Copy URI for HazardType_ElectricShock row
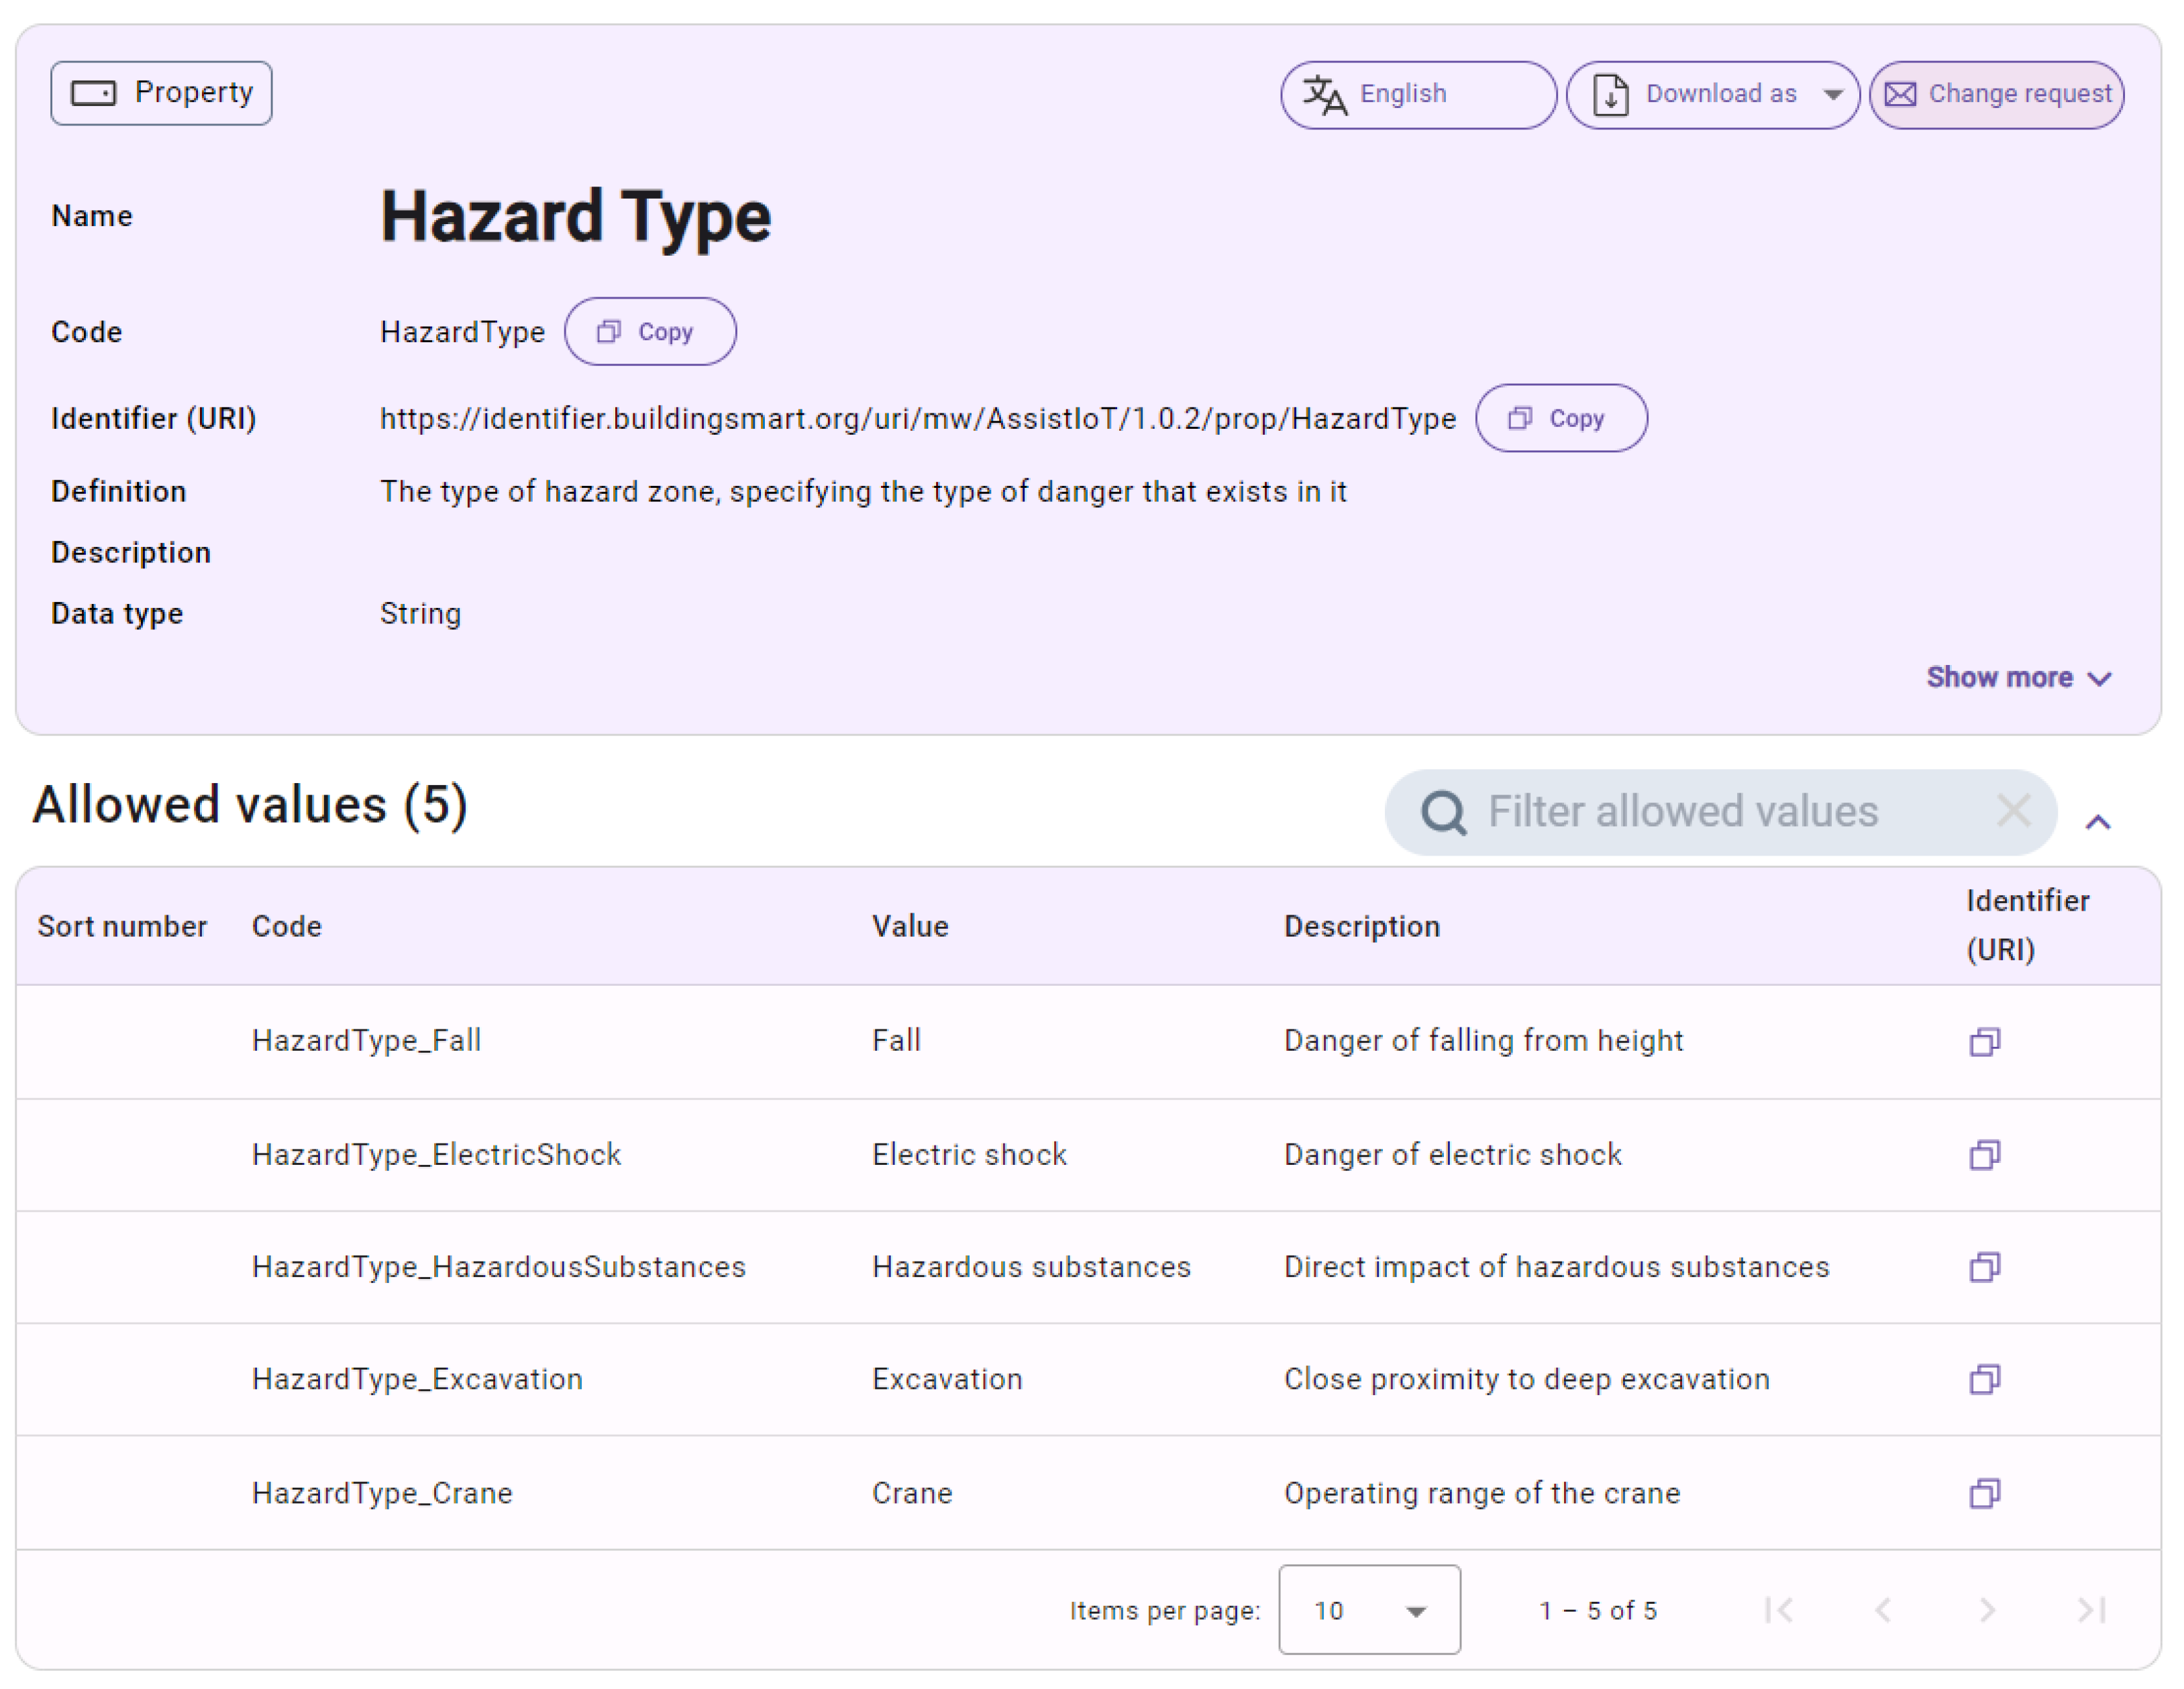The image size is (2184, 1689). (1984, 1155)
